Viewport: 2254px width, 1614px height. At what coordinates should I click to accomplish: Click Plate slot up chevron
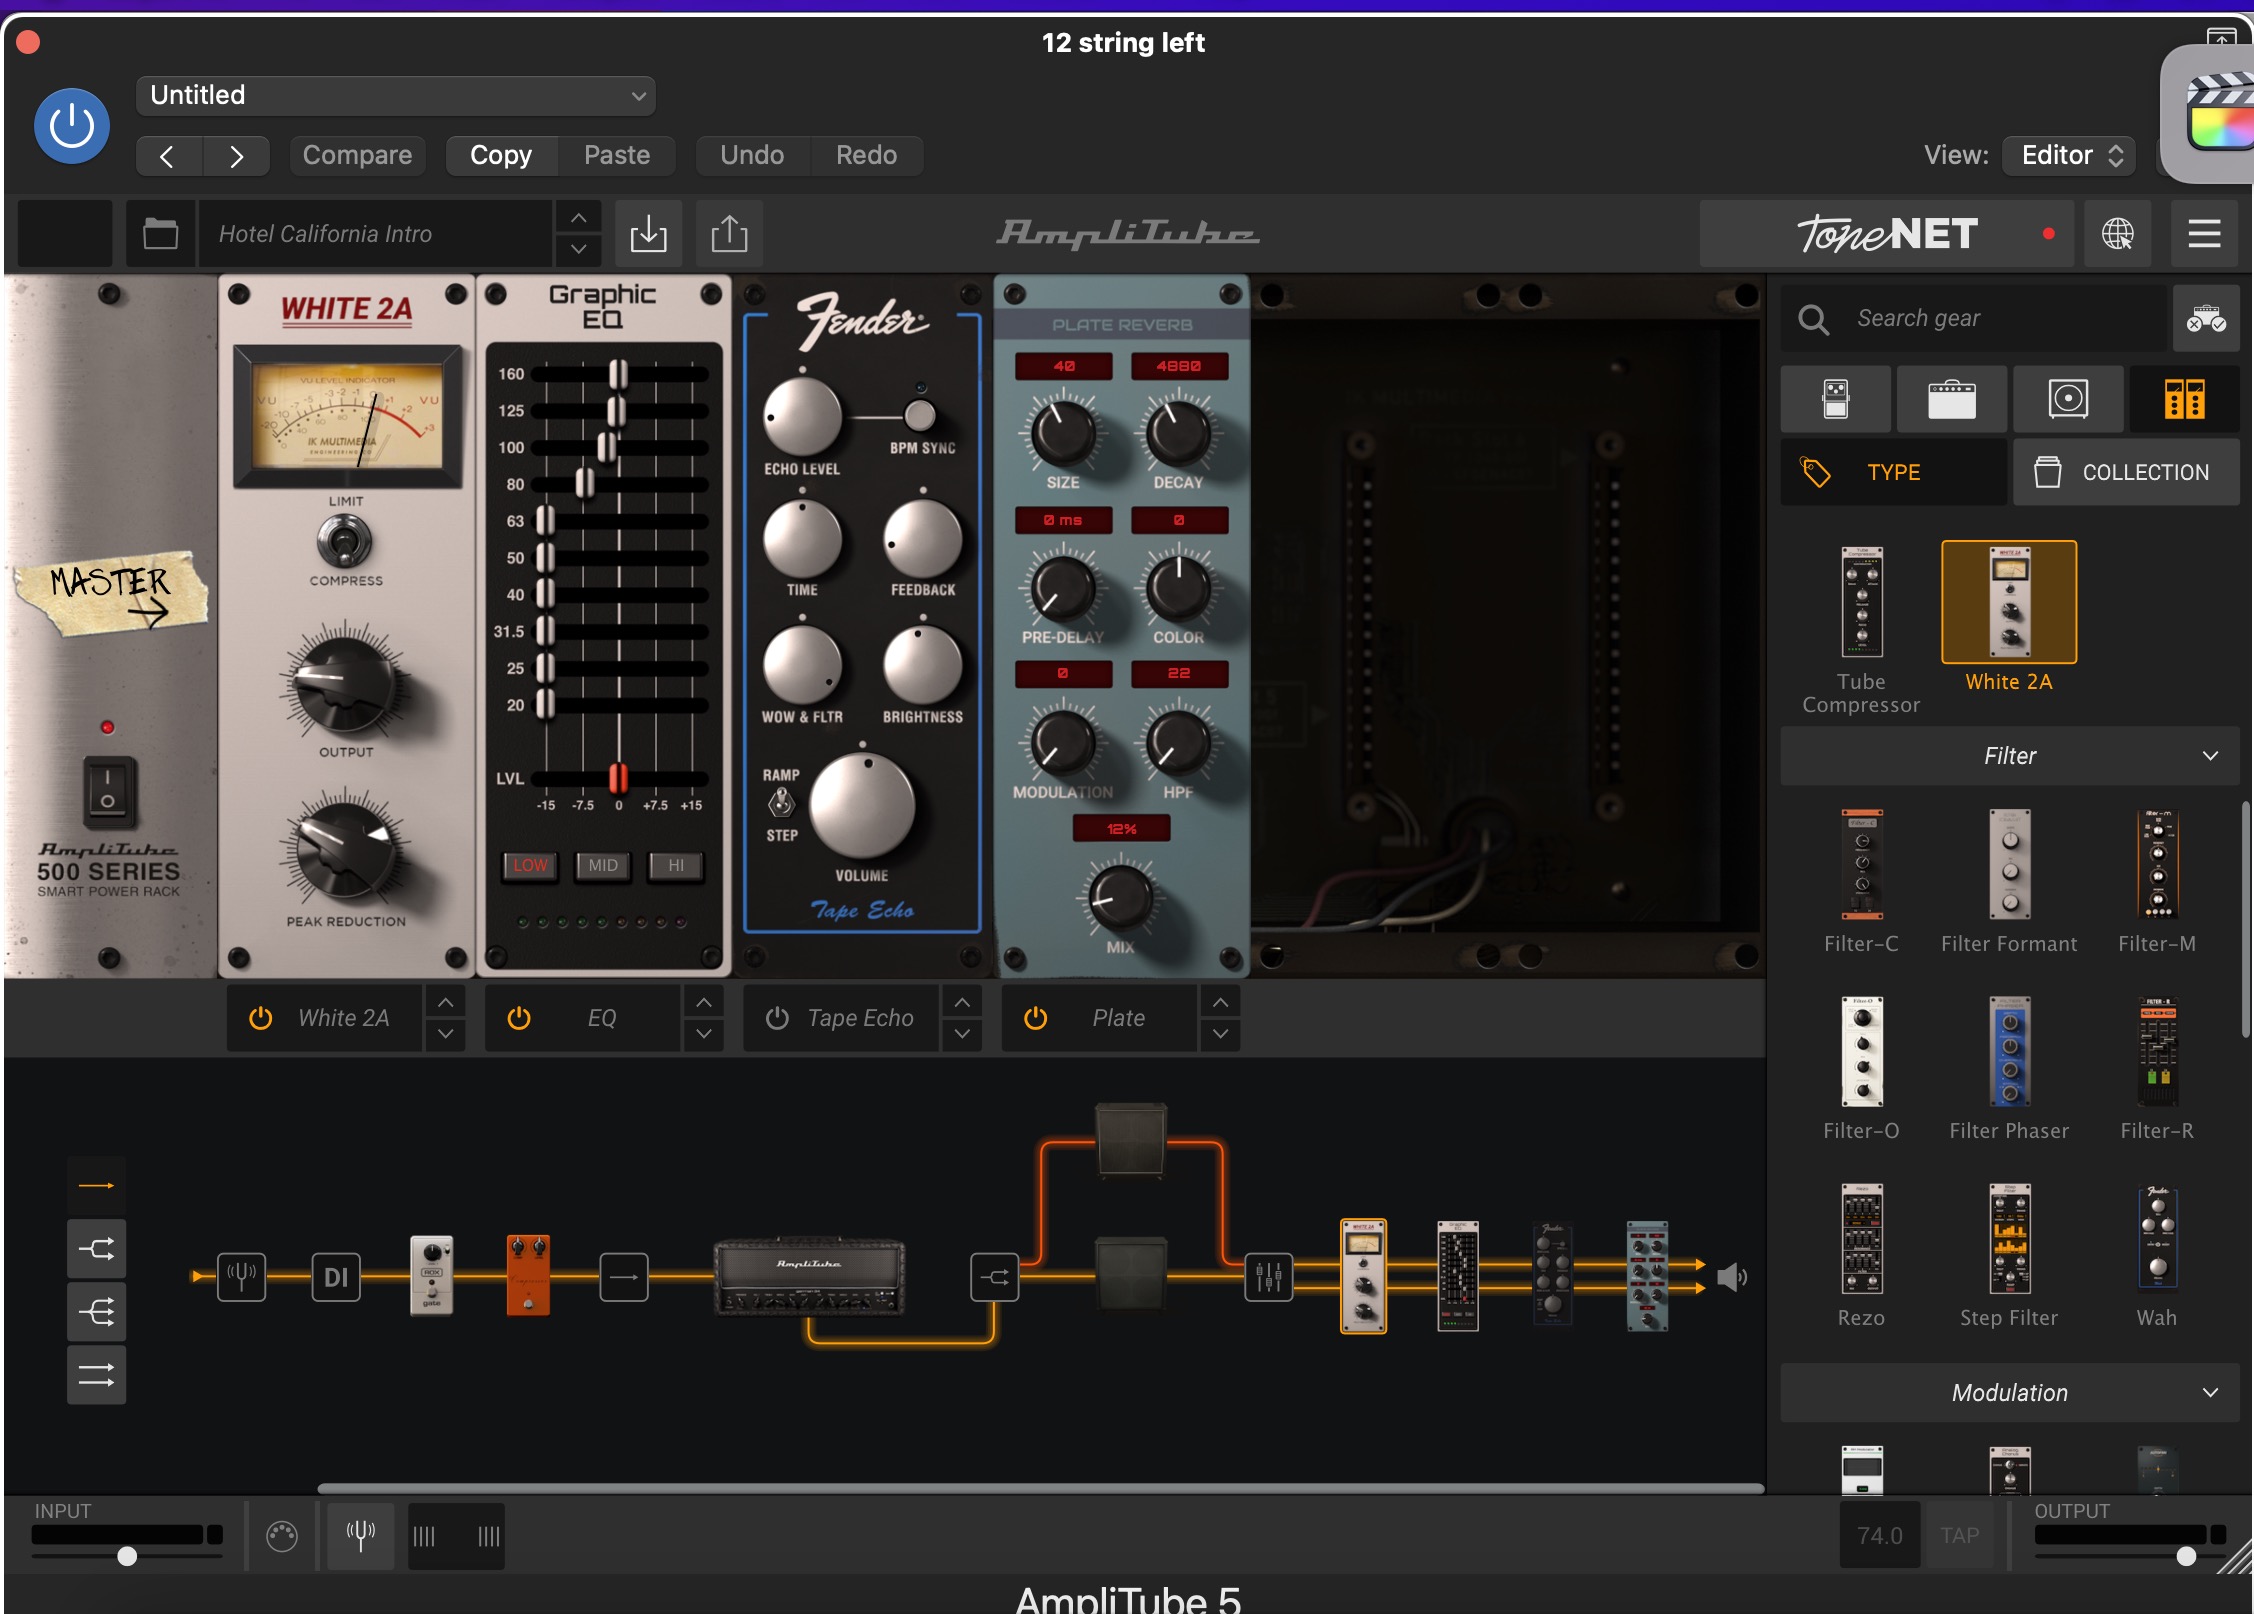[x=1220, y=1001]
